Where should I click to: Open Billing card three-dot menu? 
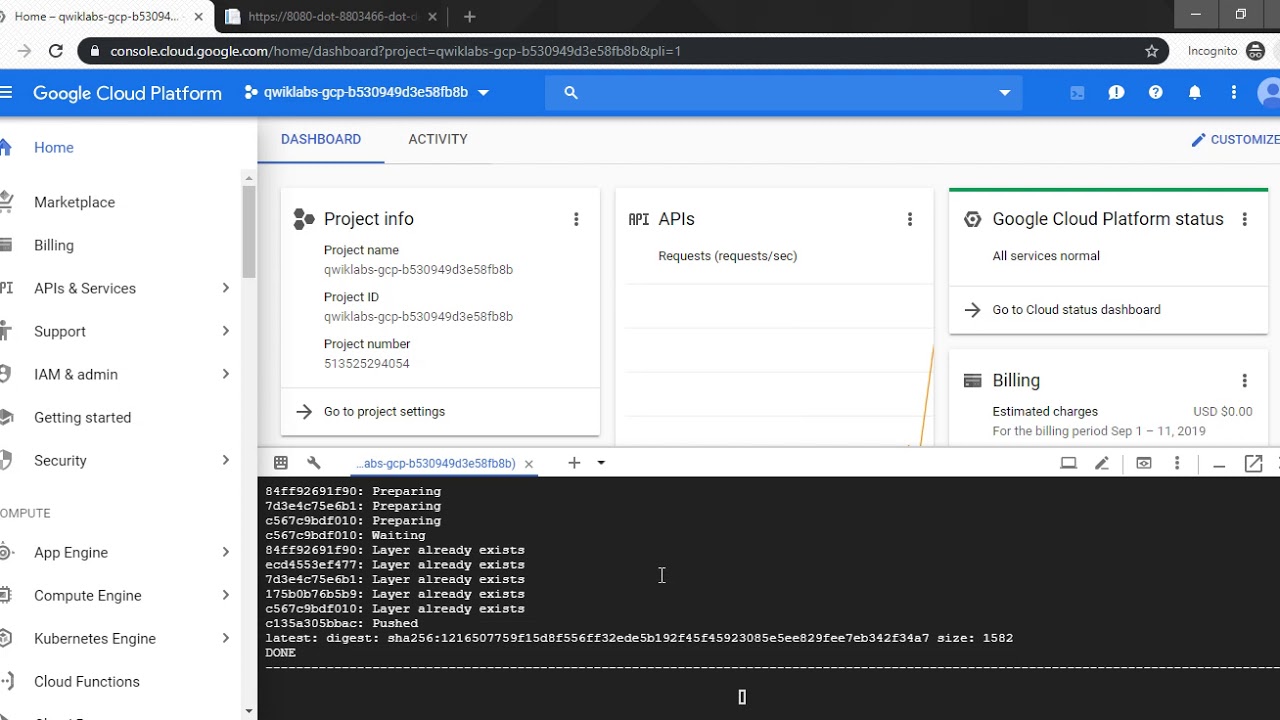[x=1245, y=380]
